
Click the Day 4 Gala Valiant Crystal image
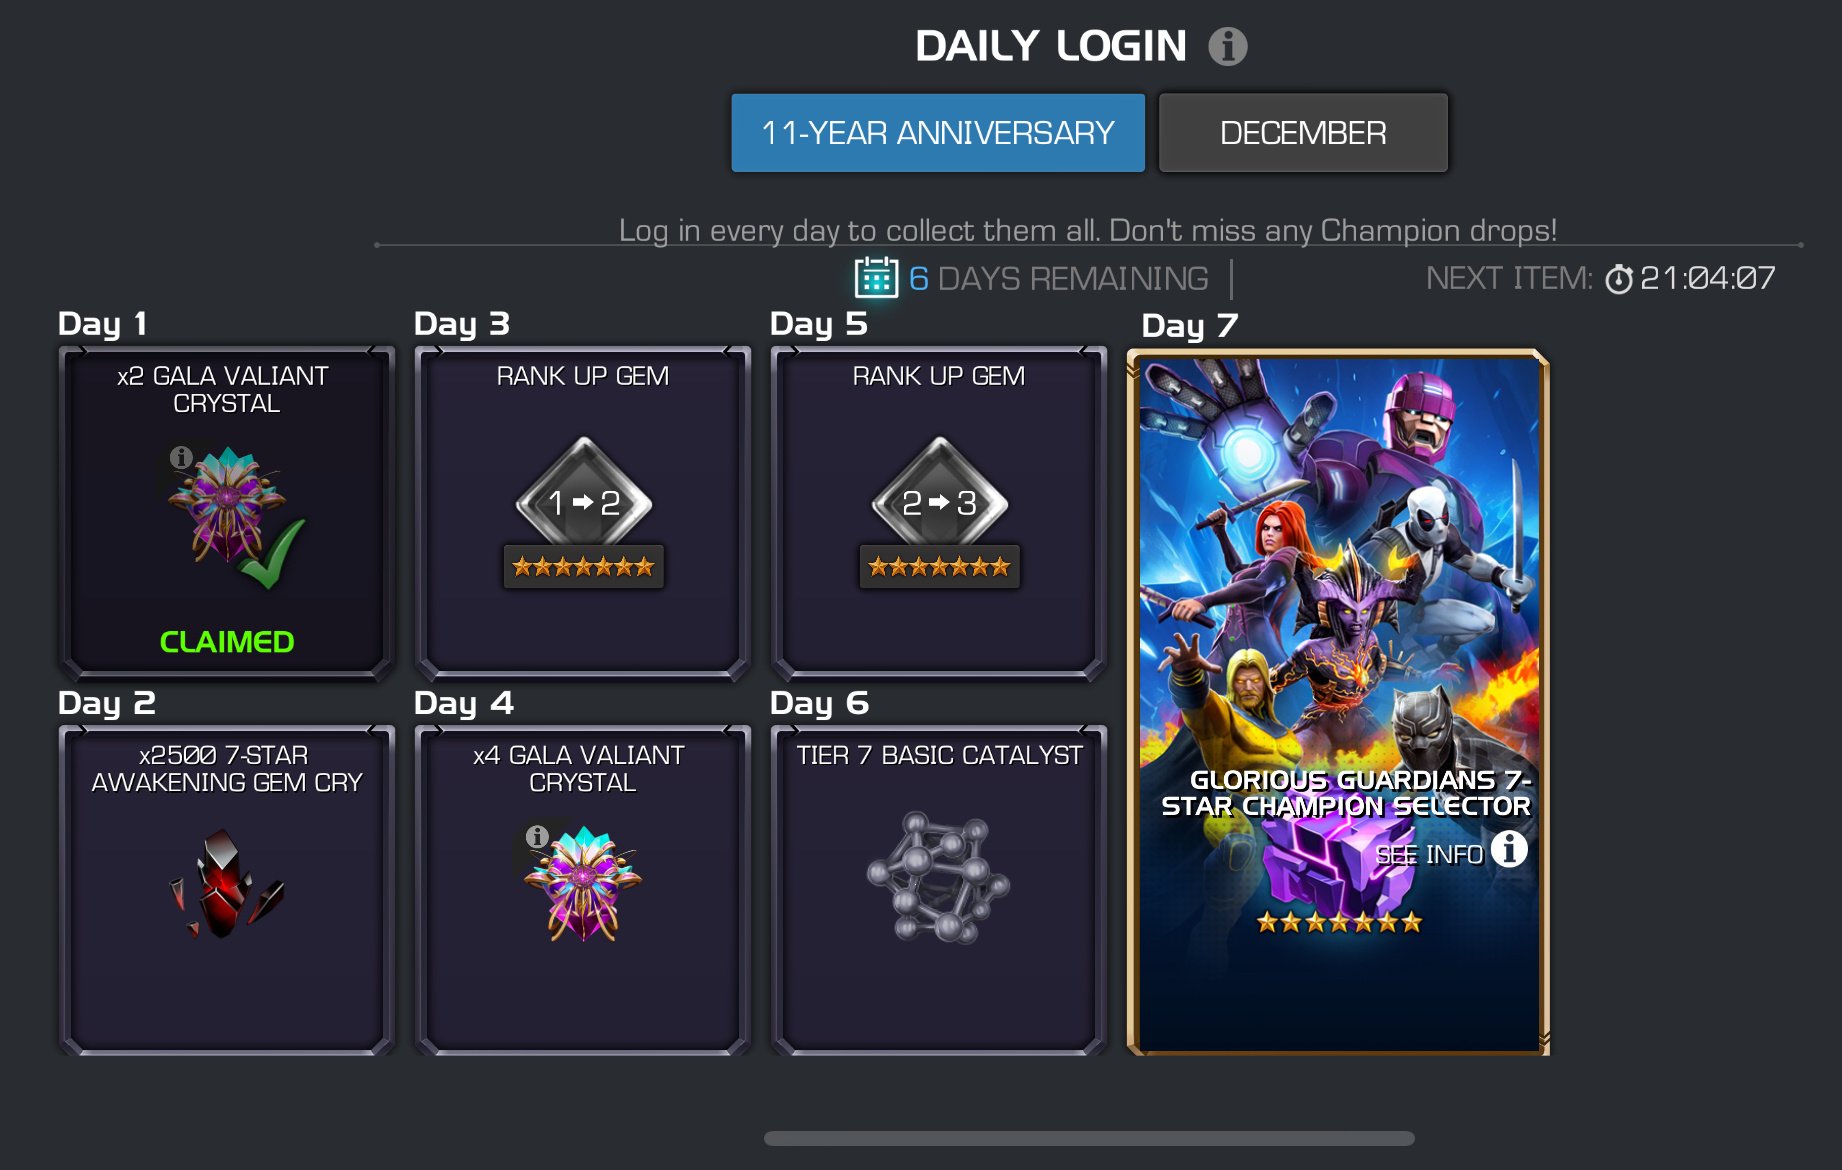coord(584,883)
